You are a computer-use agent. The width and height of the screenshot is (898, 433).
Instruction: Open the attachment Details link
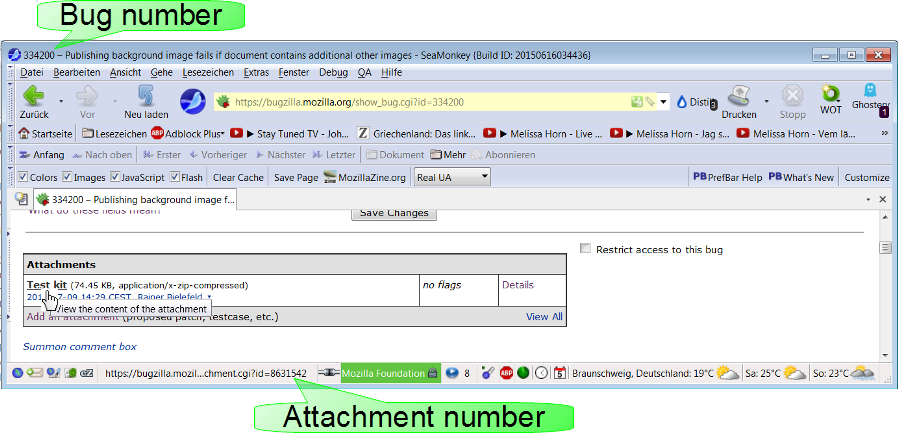coord(518,285)
